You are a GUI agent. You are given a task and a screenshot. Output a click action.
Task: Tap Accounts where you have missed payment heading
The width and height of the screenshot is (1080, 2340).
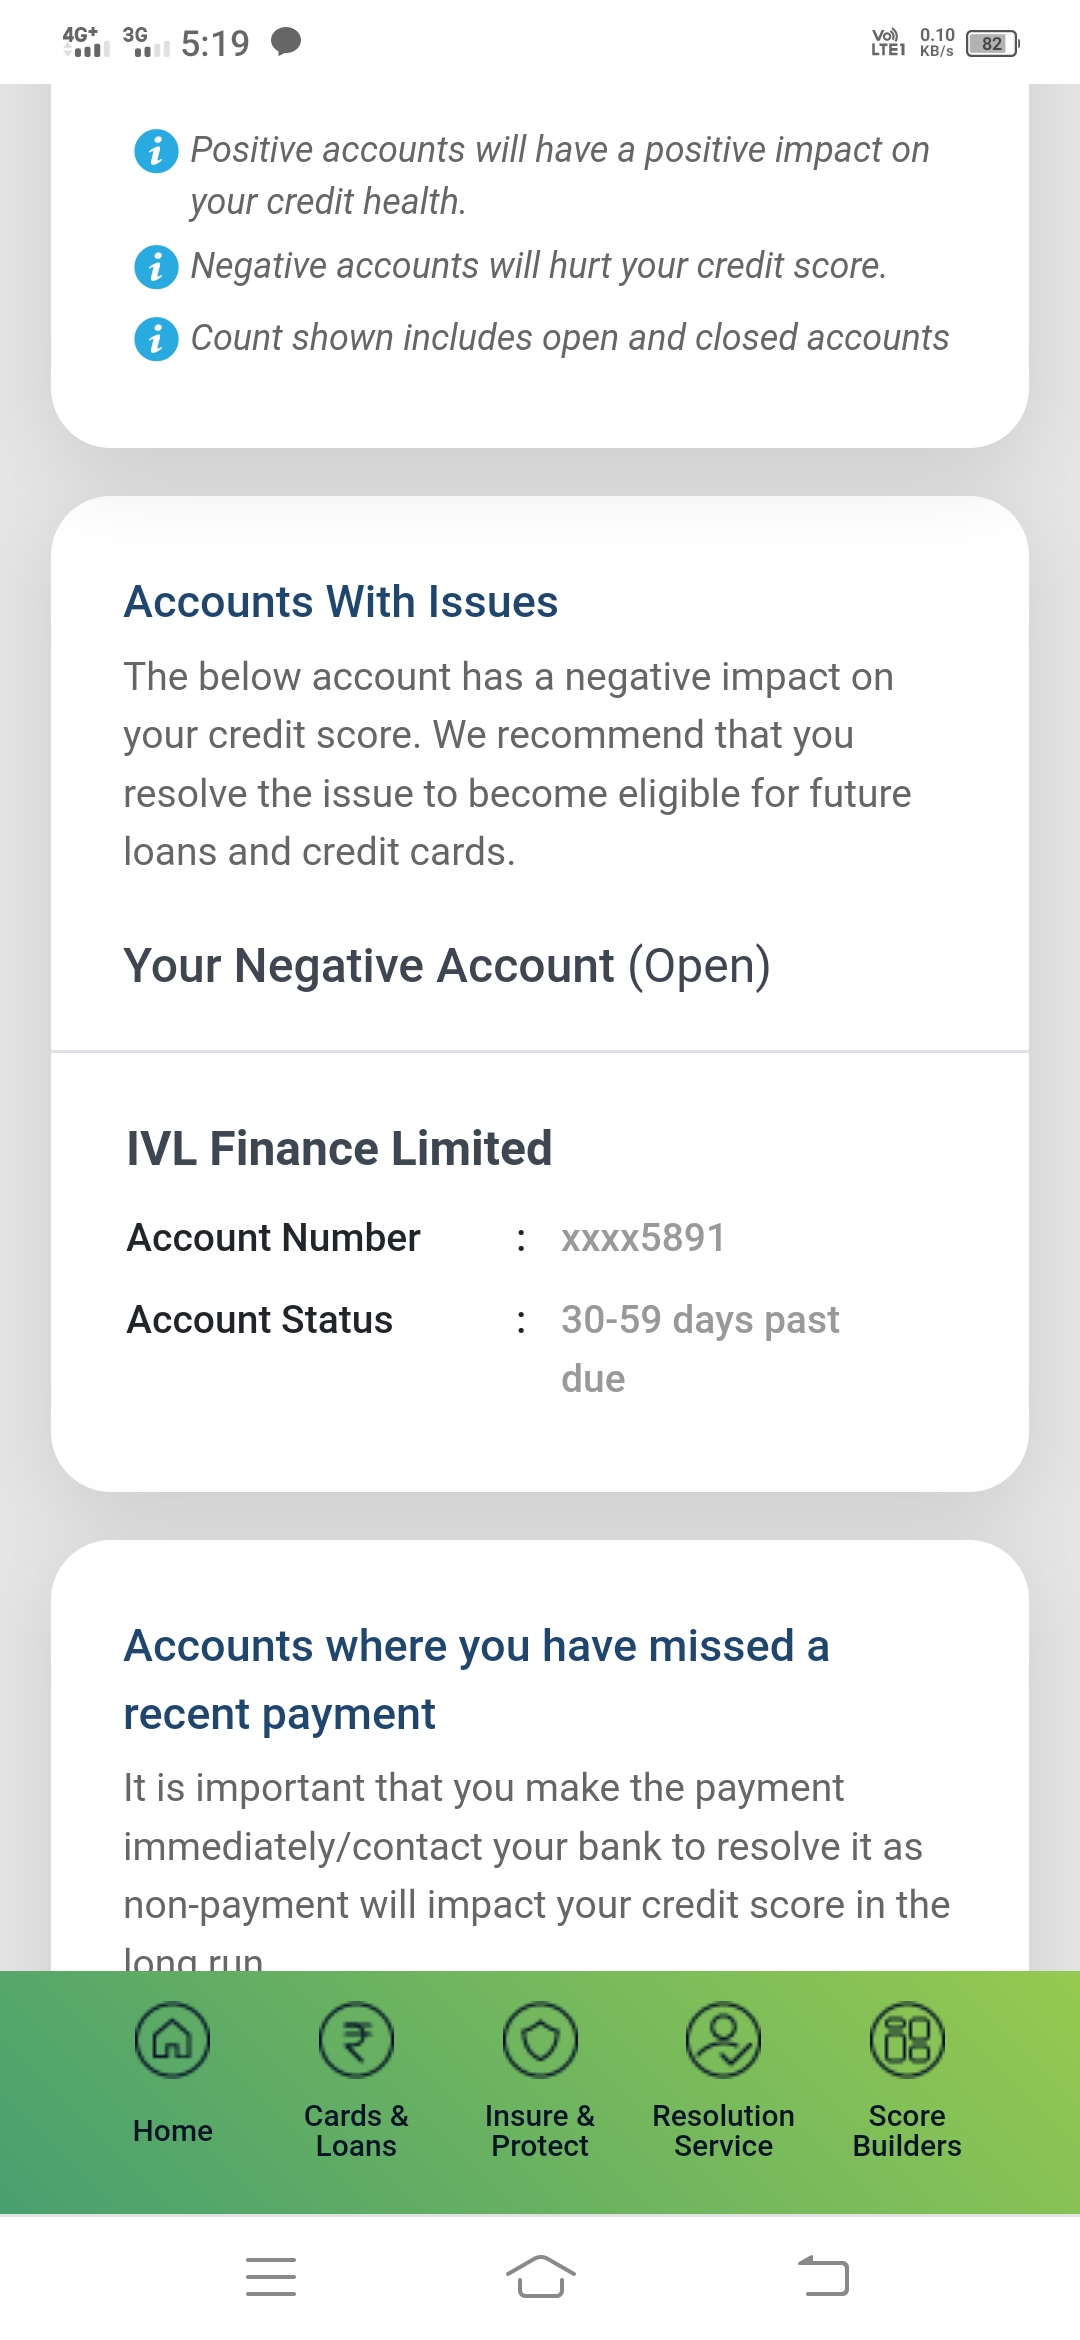click(x=476, y=1680)
